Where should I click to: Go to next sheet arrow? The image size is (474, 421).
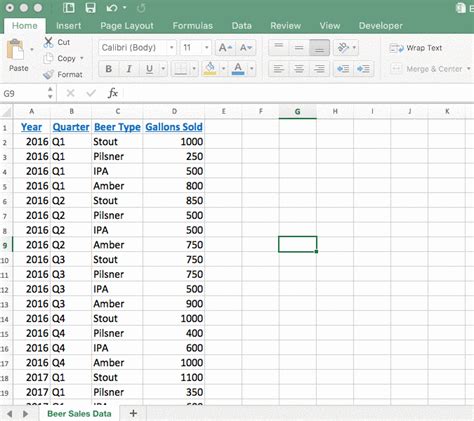[x=25, y=414]
